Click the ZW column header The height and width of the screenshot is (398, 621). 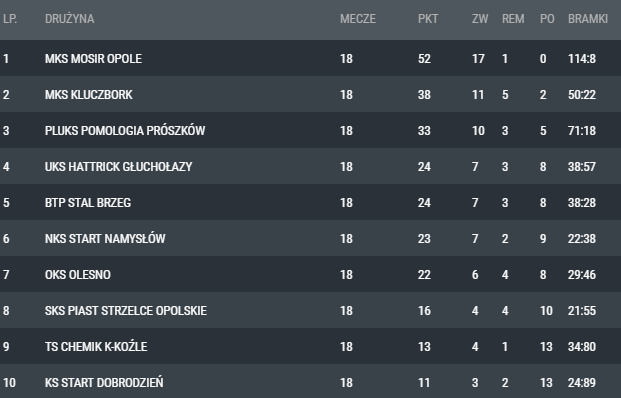pyautogui.click(x=480, y=19)
